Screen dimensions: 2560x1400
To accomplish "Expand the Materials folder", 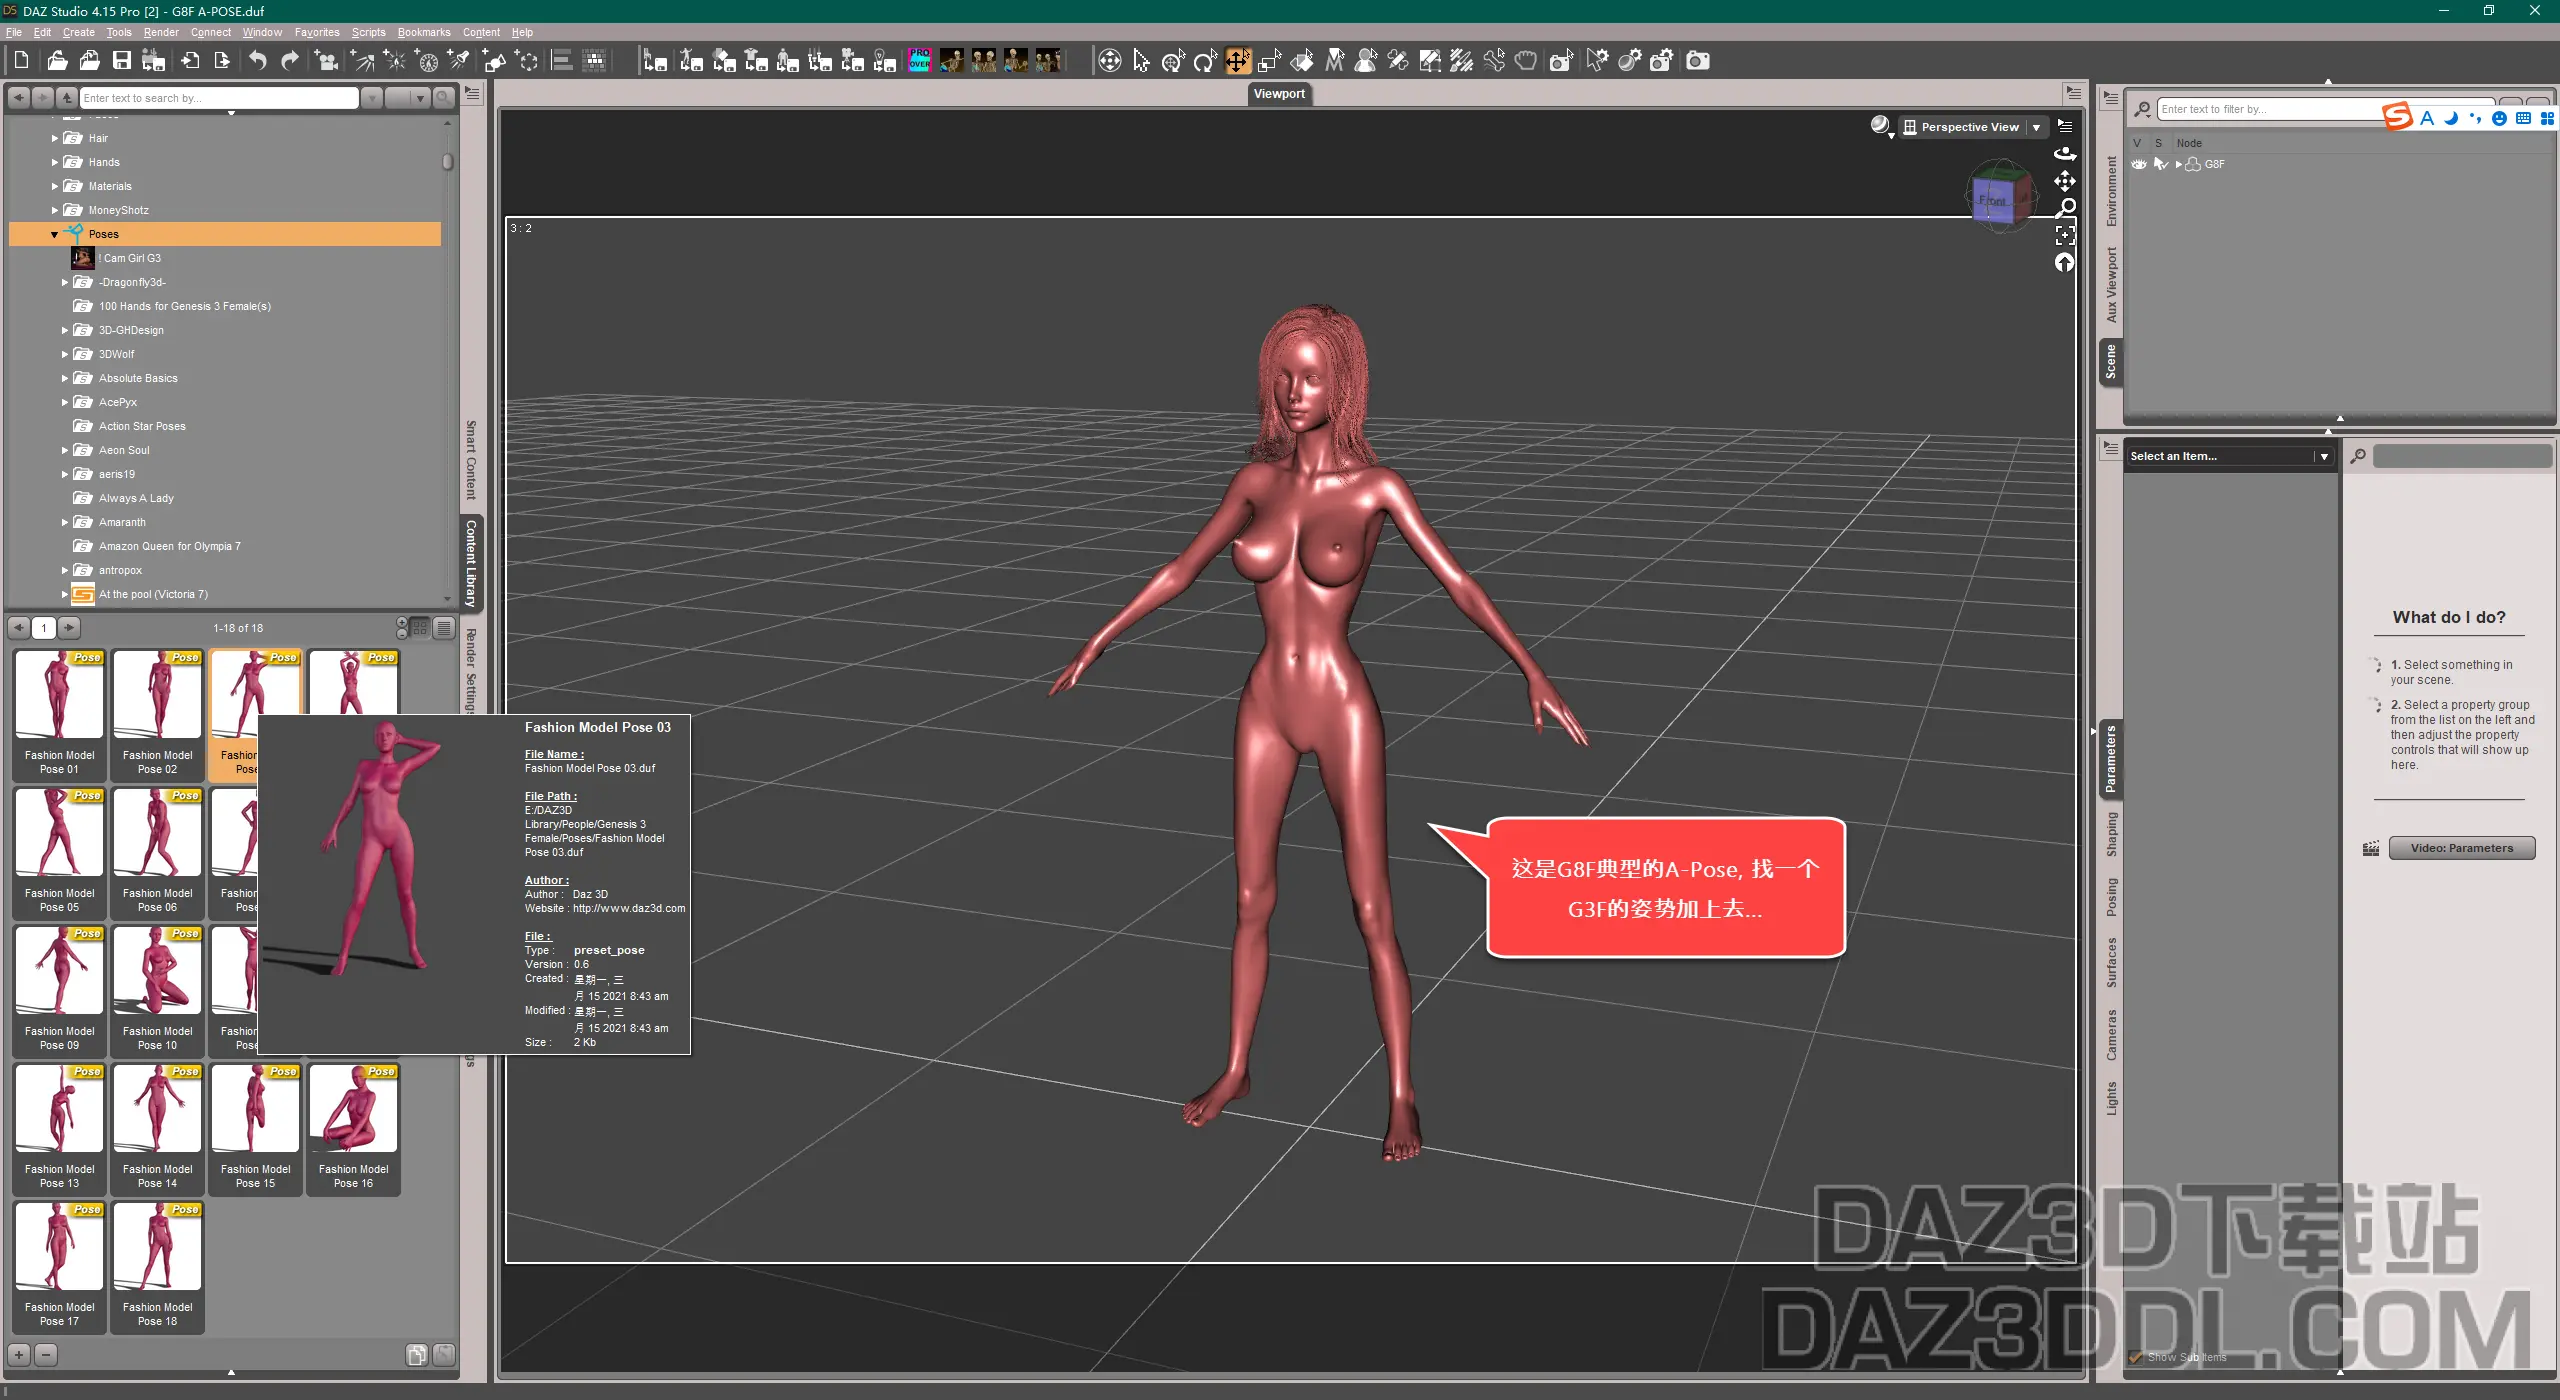I will (54, 186).
